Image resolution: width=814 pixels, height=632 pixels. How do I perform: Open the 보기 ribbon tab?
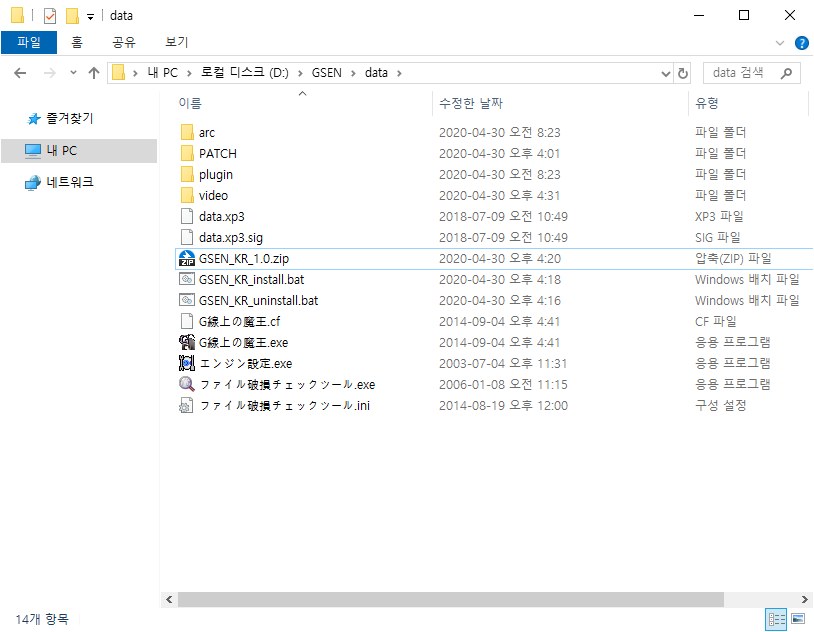[177, 42]
